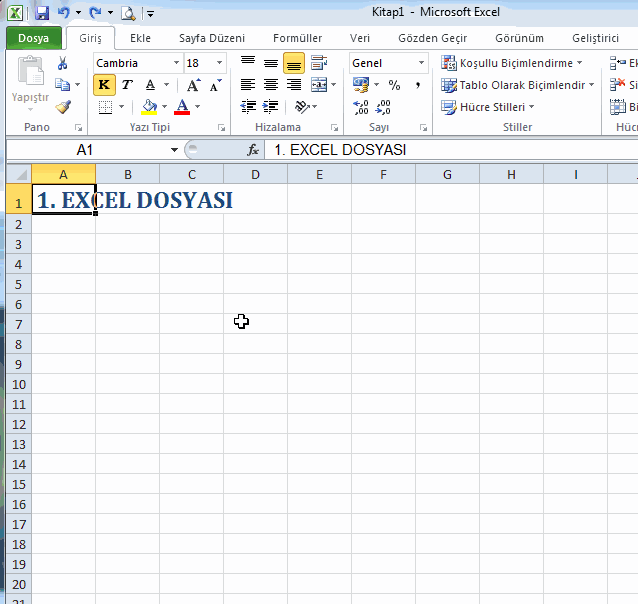
Task: Click Tablo Olarak Biçimlendir
Action: pos(518,85)
